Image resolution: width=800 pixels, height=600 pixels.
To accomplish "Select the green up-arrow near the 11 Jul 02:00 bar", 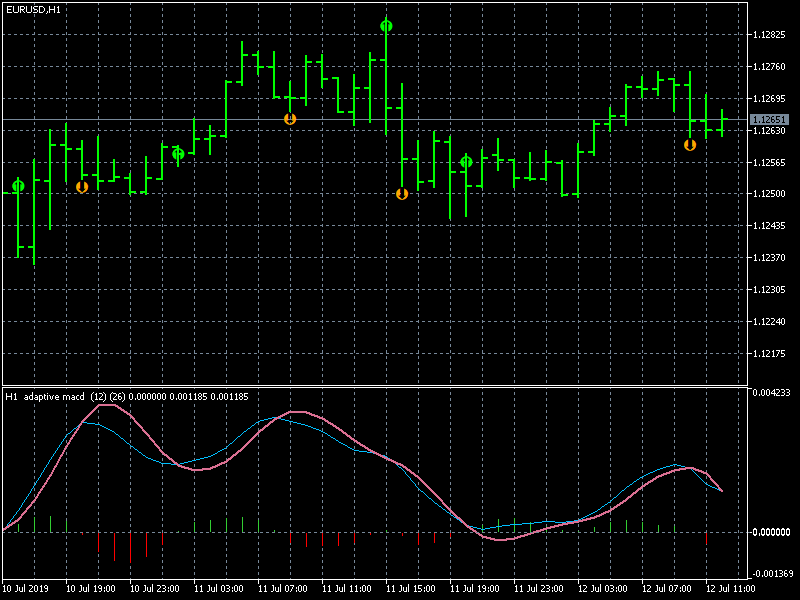I will click(178, 154).
